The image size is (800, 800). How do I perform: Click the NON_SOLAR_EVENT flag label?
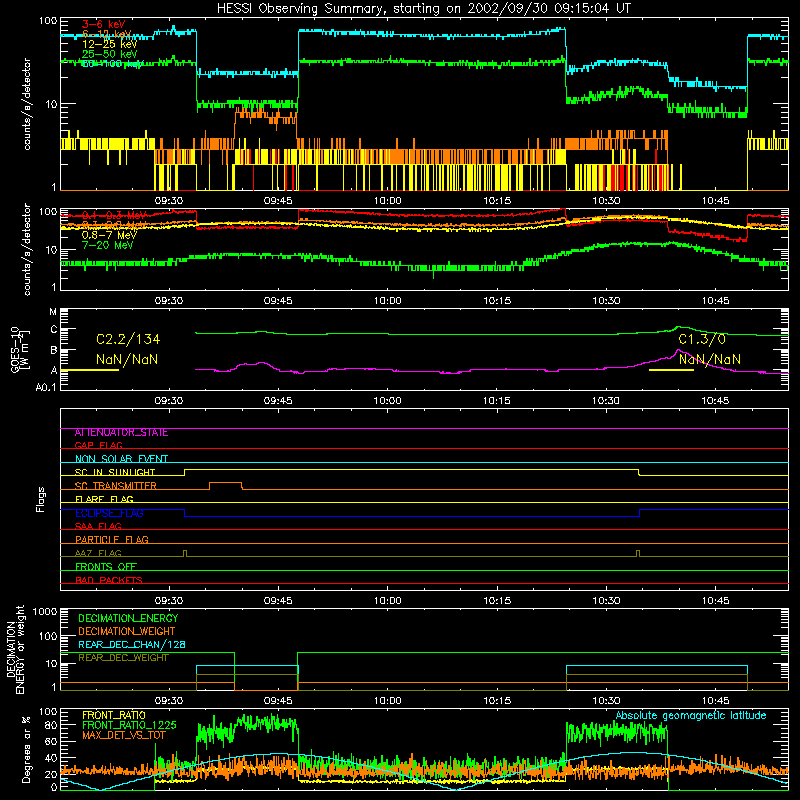click(x=121, y=459)
